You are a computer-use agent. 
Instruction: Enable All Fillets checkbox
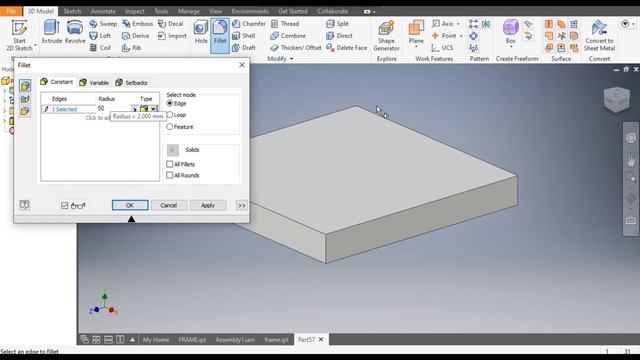[x=170, y=164]
